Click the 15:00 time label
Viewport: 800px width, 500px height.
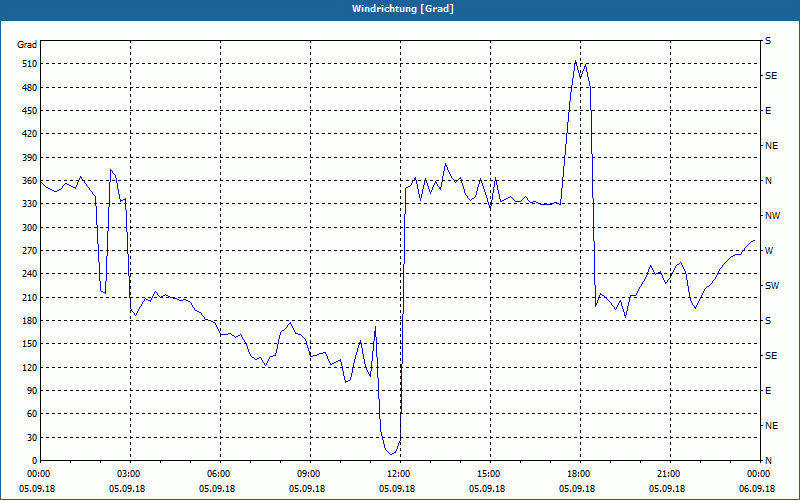click(490, 474)
